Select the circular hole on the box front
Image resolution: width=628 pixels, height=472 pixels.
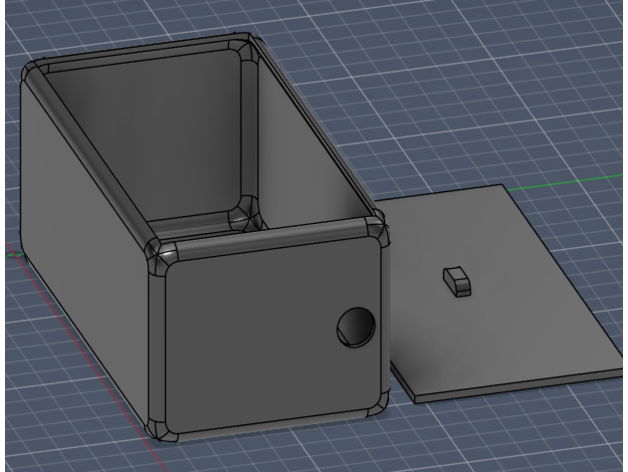[x=356, y=327]
